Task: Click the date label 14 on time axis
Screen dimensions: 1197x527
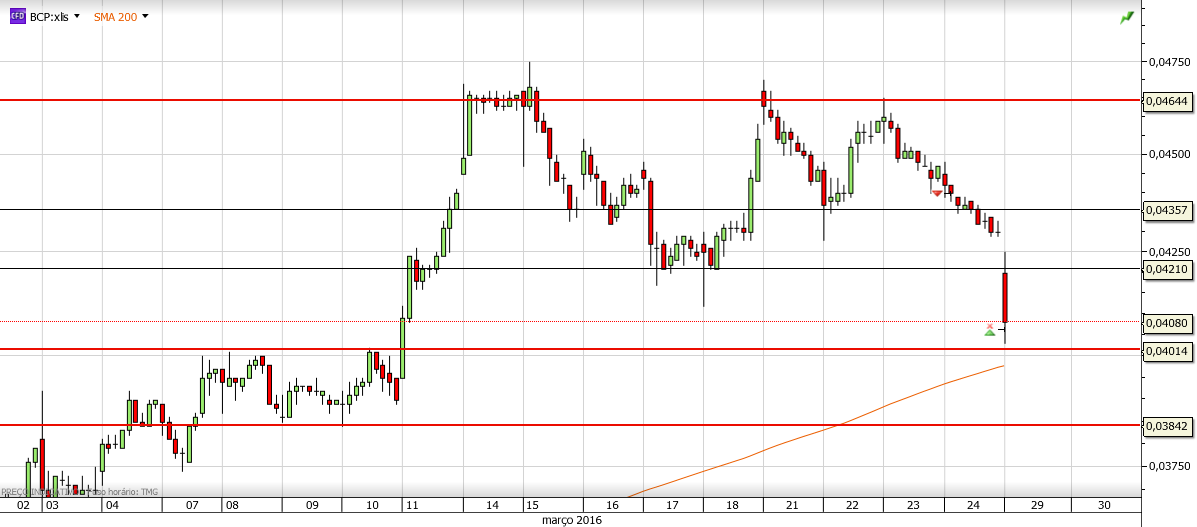Action: pos(492,505)
